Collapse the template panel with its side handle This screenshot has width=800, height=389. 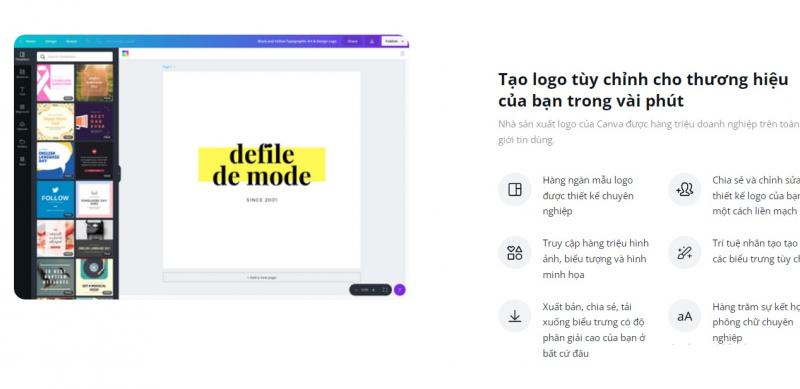coord(119,173)
